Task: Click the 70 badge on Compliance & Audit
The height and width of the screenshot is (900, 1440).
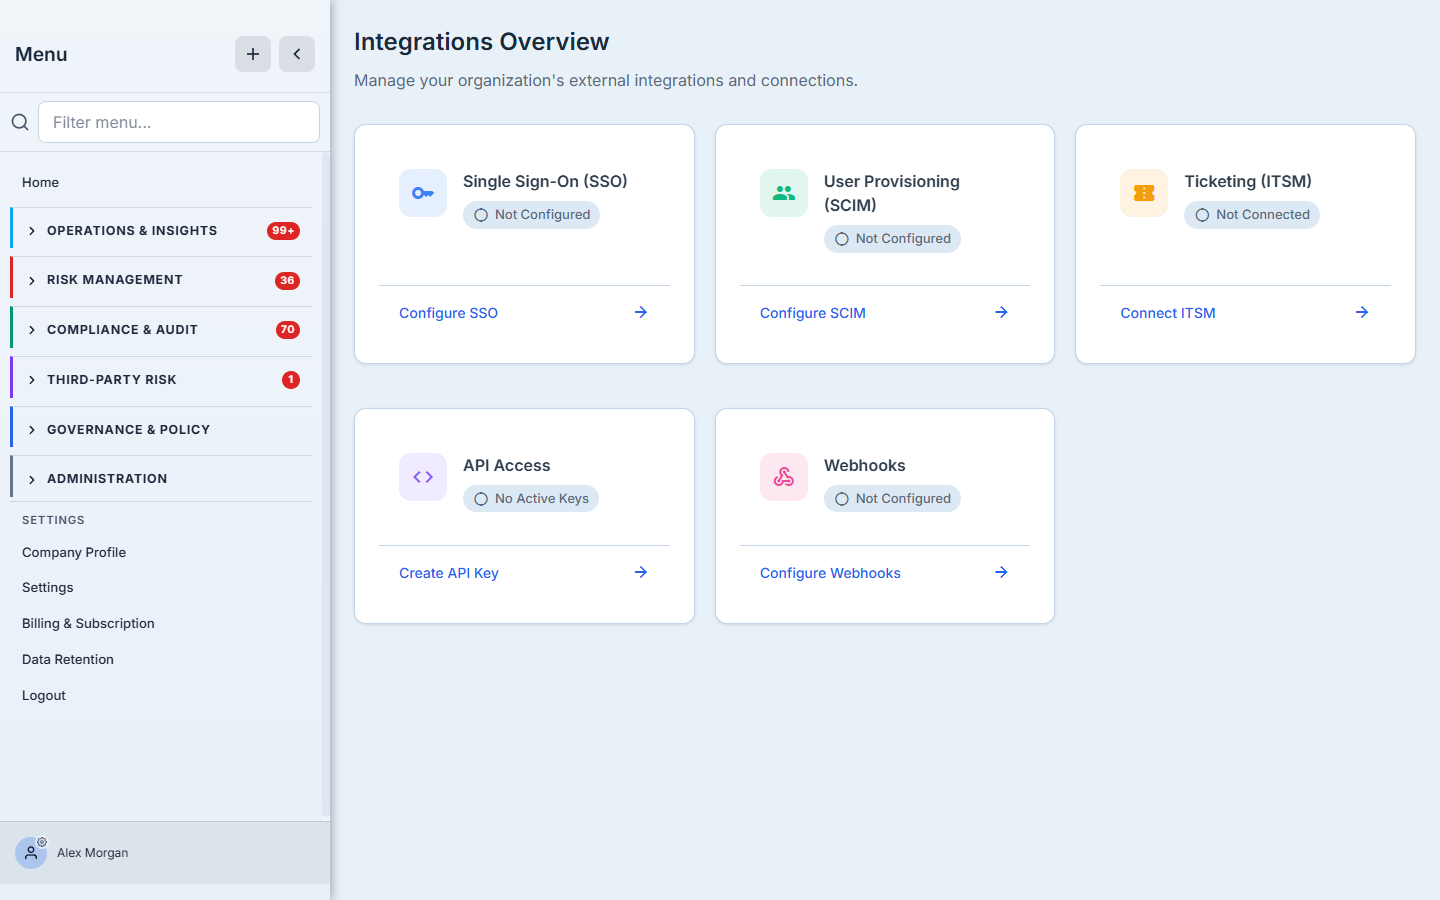Action: pyautogui.click(x=287, y=330)
